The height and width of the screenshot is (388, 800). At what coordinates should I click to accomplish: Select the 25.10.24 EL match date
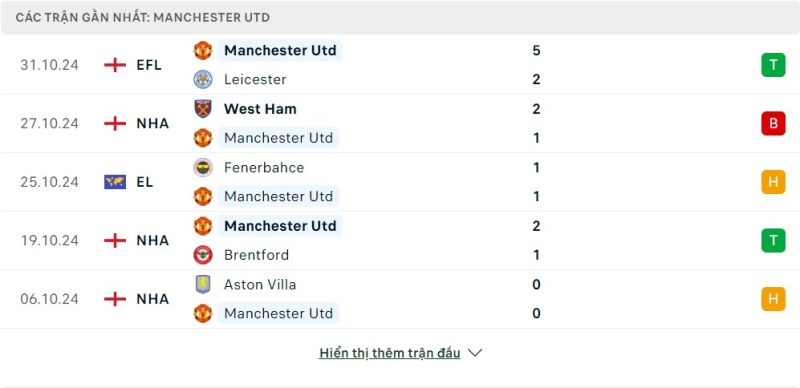(x=49, y=182)
